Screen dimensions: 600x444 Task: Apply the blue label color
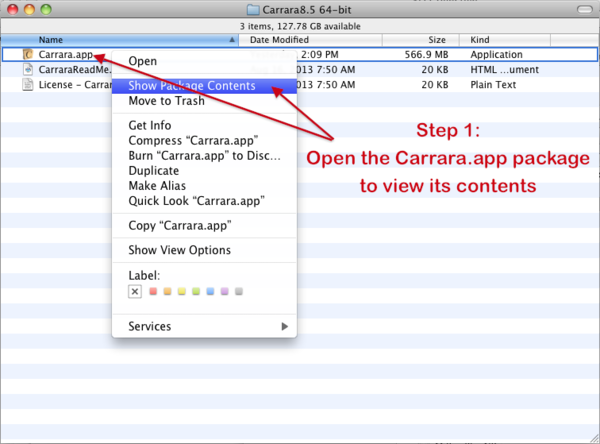tap(210, 292)
